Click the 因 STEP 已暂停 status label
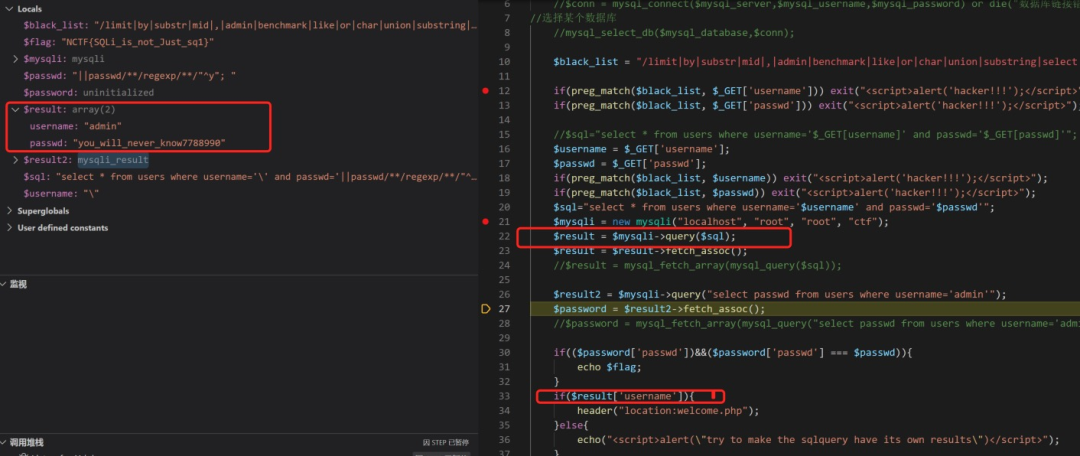The image size is (1080, 456). (445, 442)
